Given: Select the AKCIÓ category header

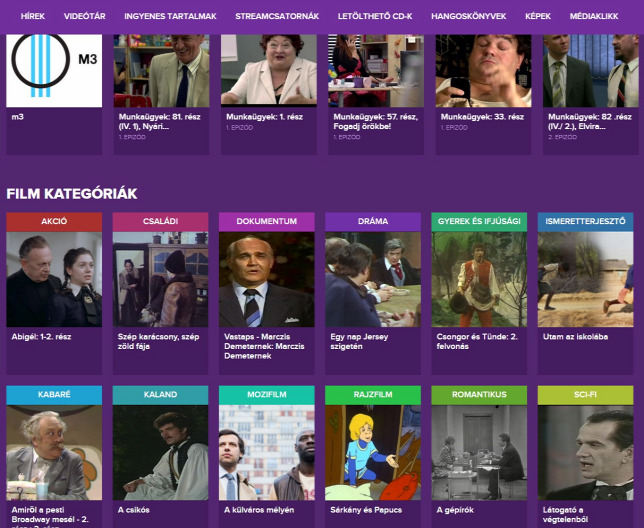Looking at the screenshot, I should (54, 222).
